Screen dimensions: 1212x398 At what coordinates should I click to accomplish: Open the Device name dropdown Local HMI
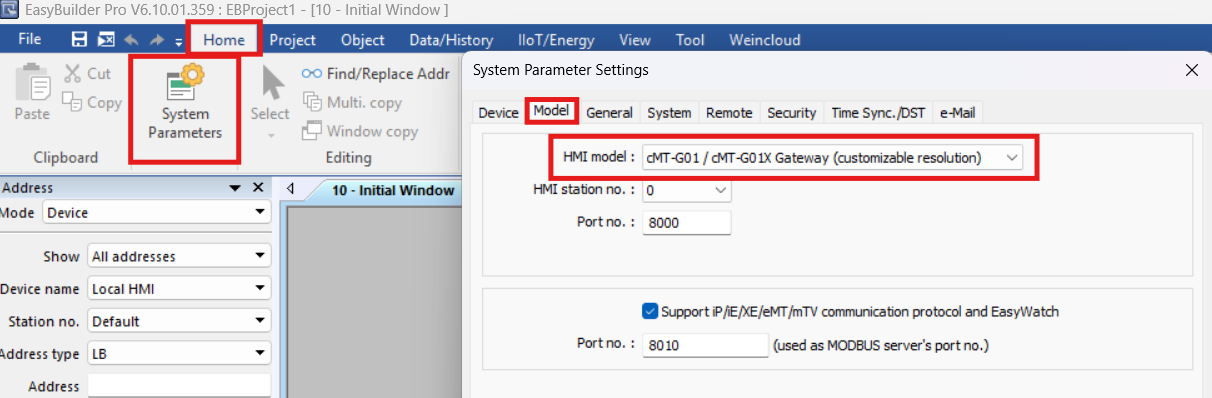pos(179,289)
